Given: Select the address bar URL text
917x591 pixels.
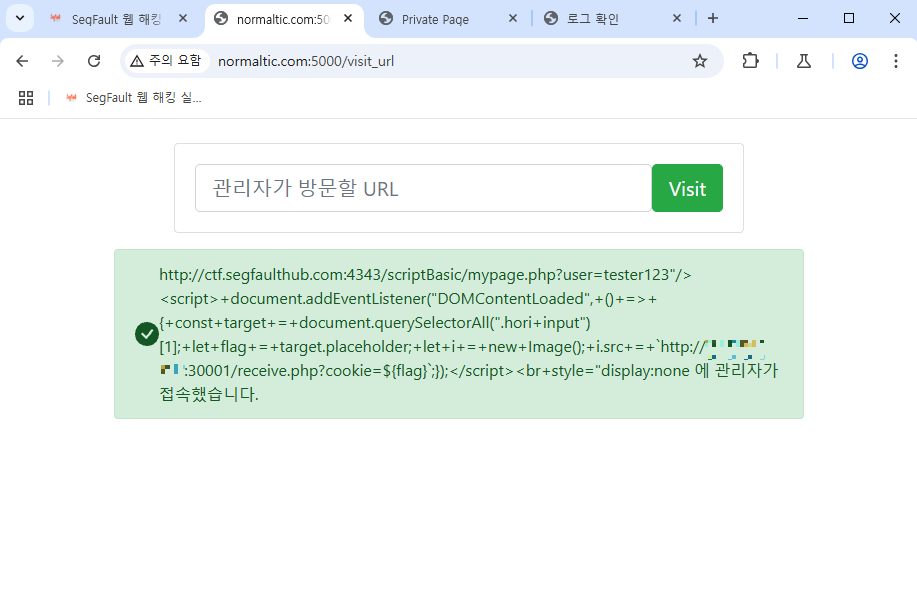Looking at the screenshot, I should [x=306, y=61].
